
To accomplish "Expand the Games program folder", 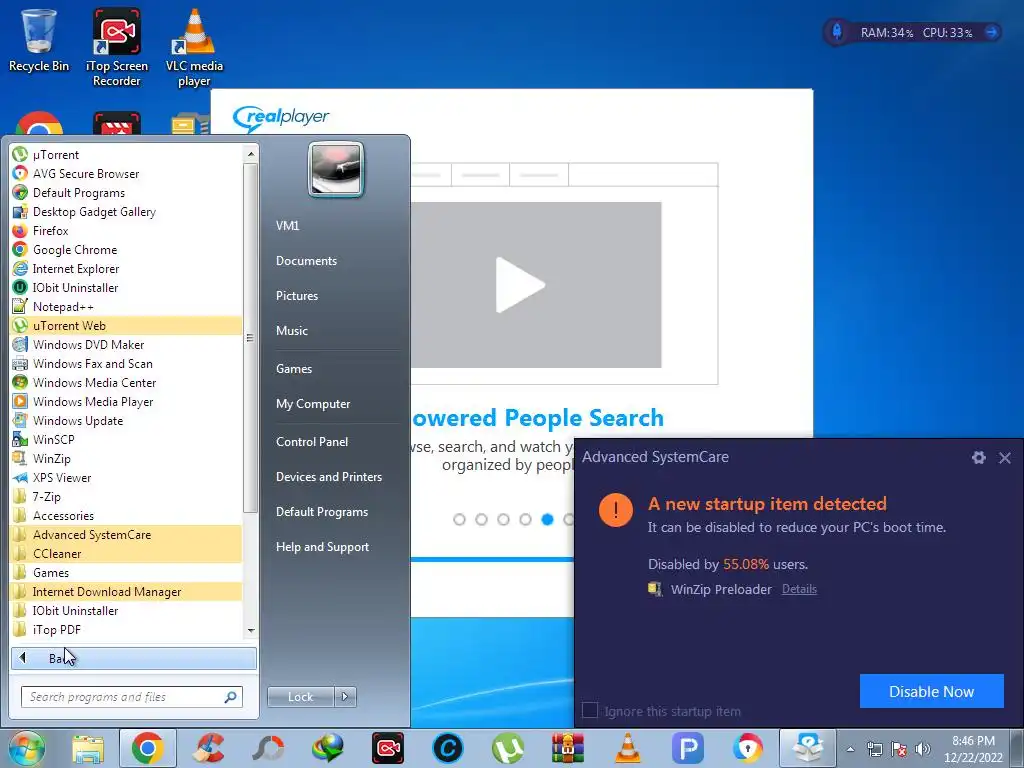I will click(126, 572).
